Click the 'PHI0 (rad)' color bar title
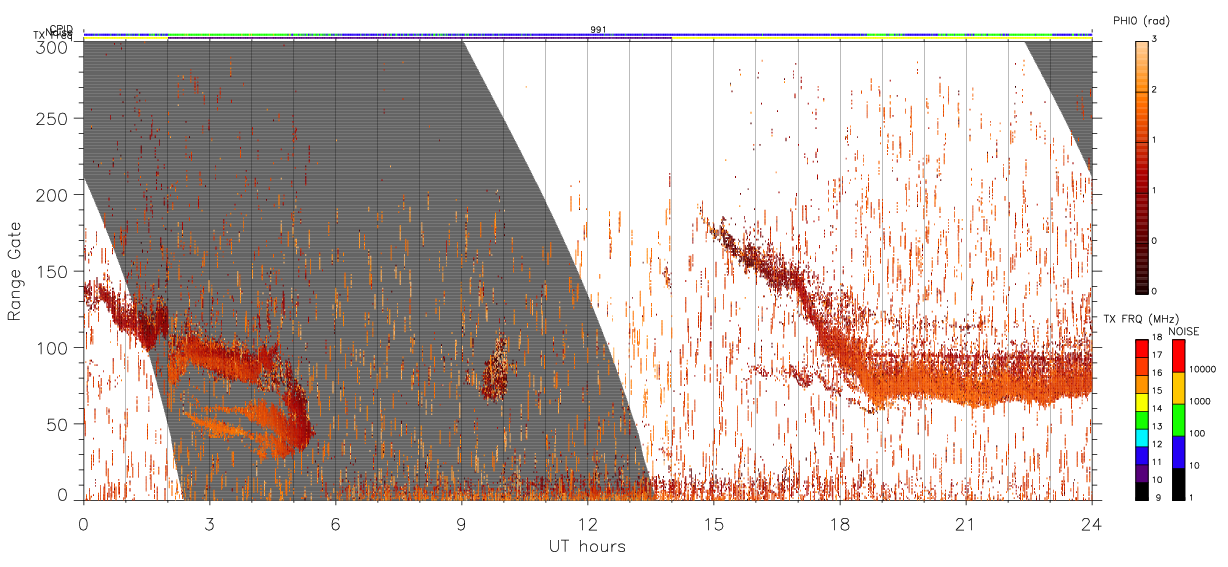The image size is (1228, 567). click(x=1141, y=21)
